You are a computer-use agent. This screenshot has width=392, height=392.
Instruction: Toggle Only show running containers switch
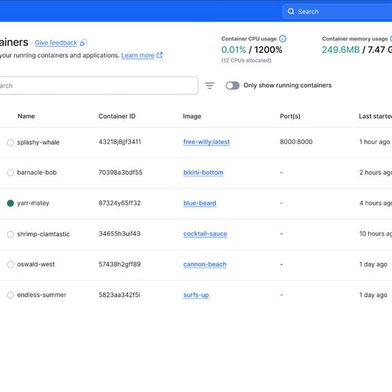(x=232, y=86)
